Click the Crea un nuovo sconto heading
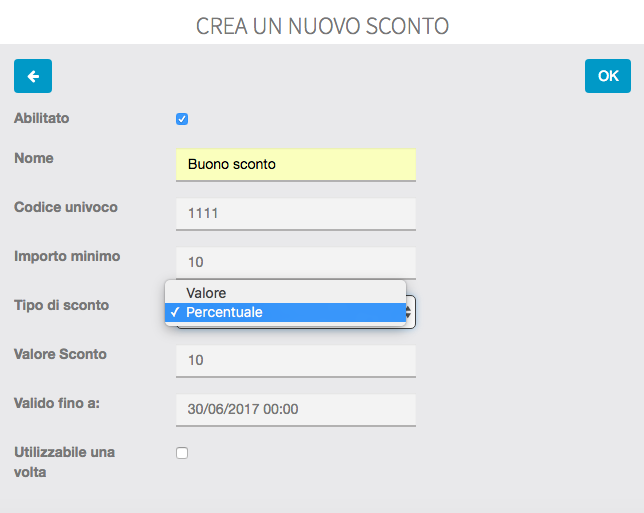The image size is (644, 513). [x=322, y=24]
